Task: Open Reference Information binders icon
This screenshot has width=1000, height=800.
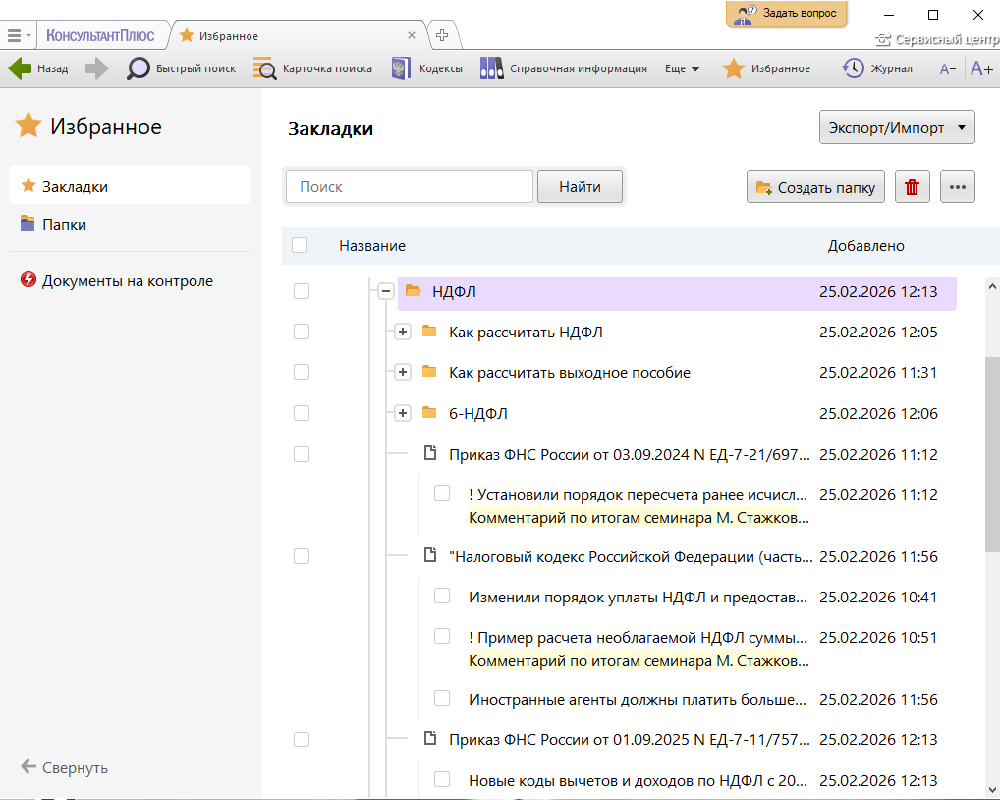Action: coord(491,69)
